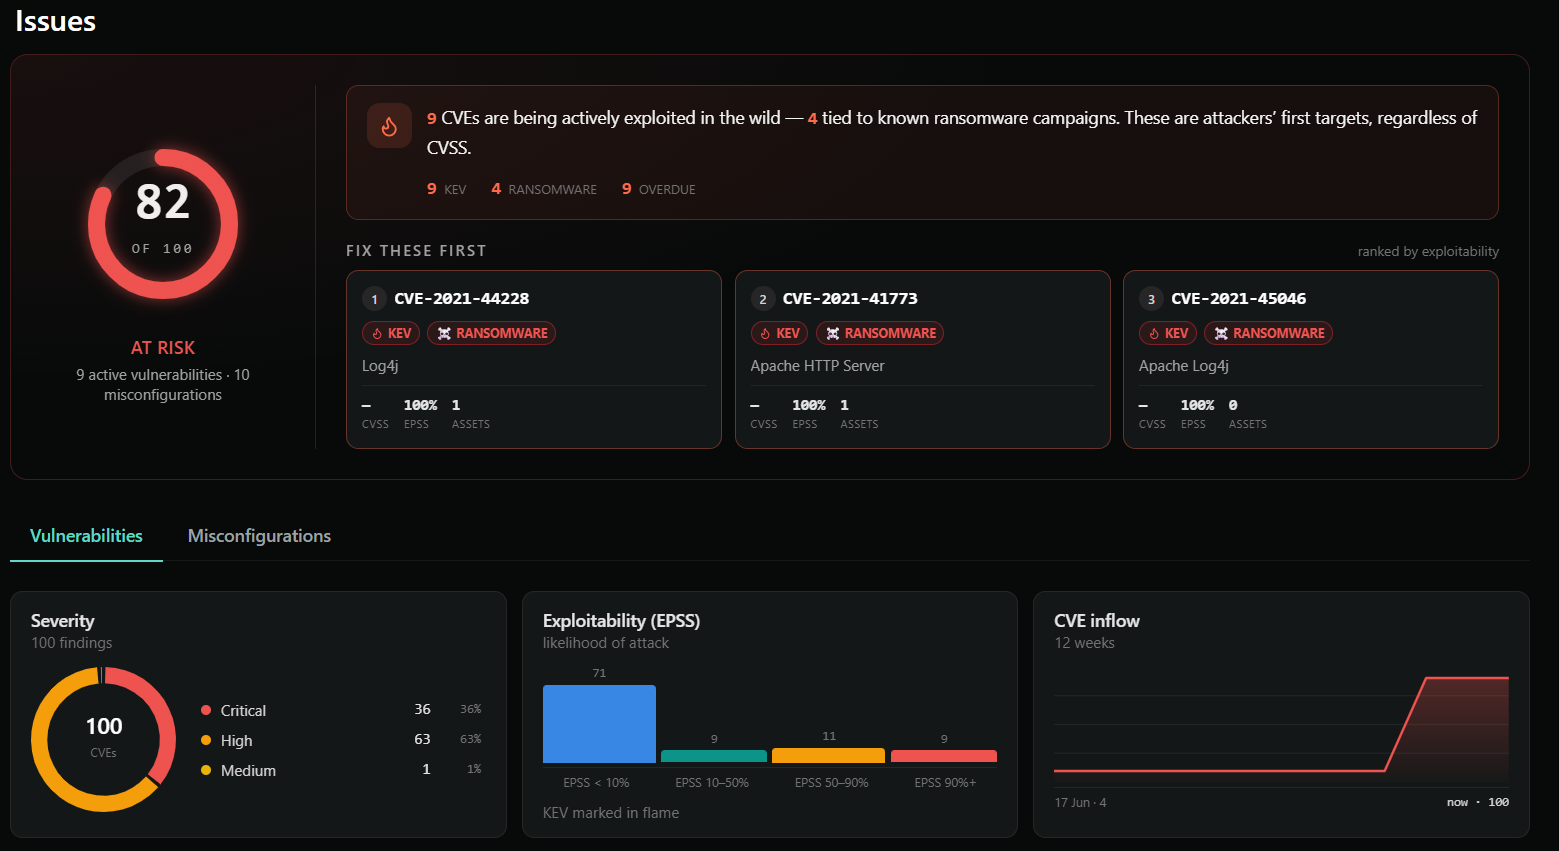The height and width of the screenshot is (851, 1559).
Task: Click the Apache Log4j product name
Action: [1183, 366]
